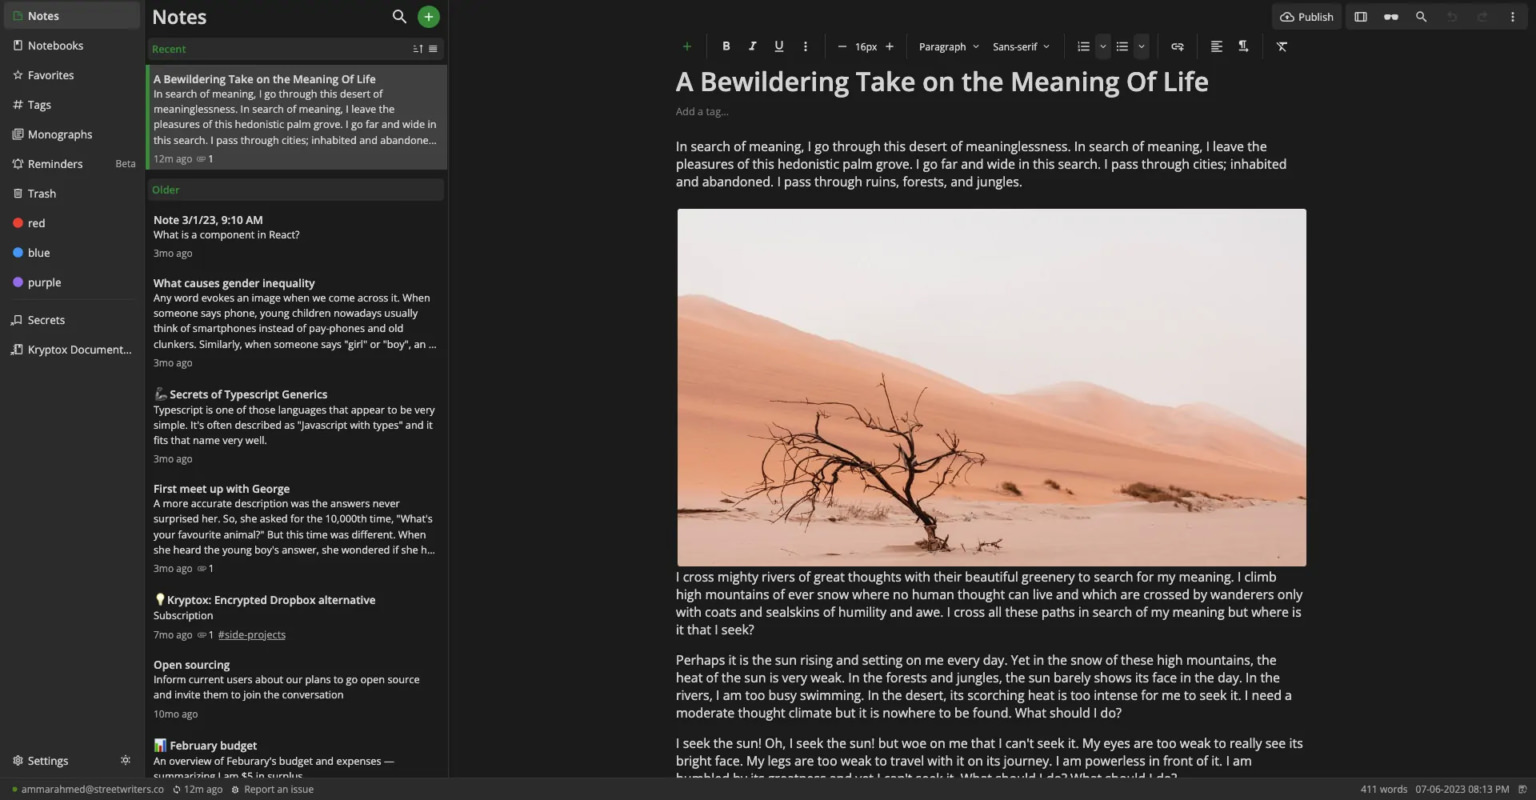
Task: Clear formatting with the eraser icon
Action: [x=1281, y=46]
